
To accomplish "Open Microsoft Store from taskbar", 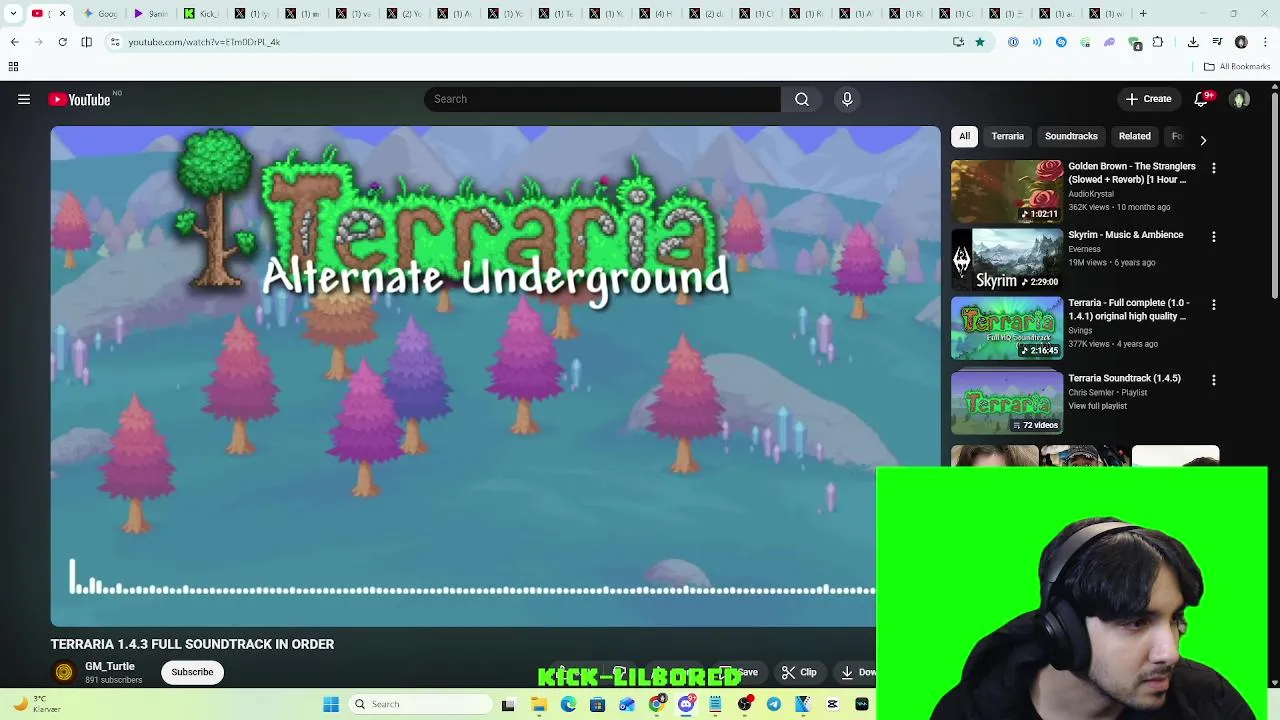I will click(x=597, y=704).
